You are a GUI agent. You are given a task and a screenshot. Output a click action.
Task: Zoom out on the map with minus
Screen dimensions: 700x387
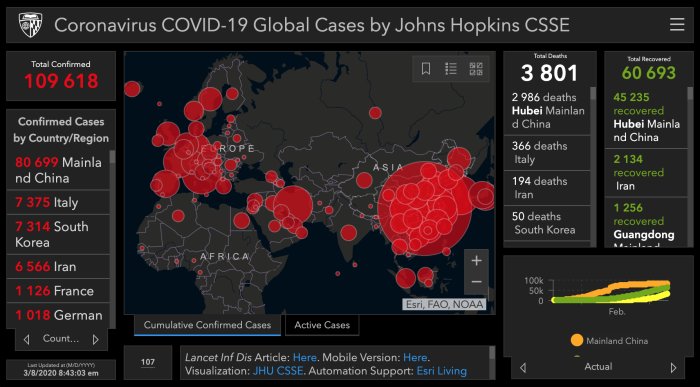point(476,282)
